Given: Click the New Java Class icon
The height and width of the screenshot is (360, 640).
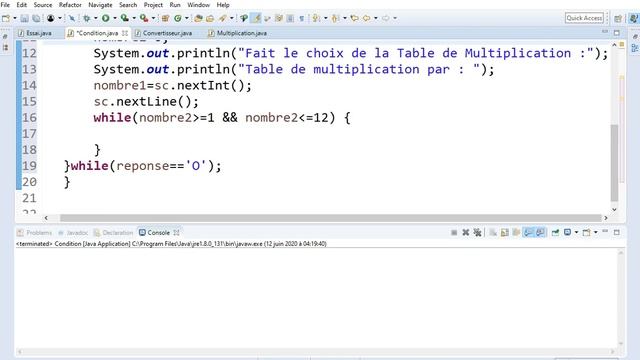Looking at the screenshot, I should (178, 18).
